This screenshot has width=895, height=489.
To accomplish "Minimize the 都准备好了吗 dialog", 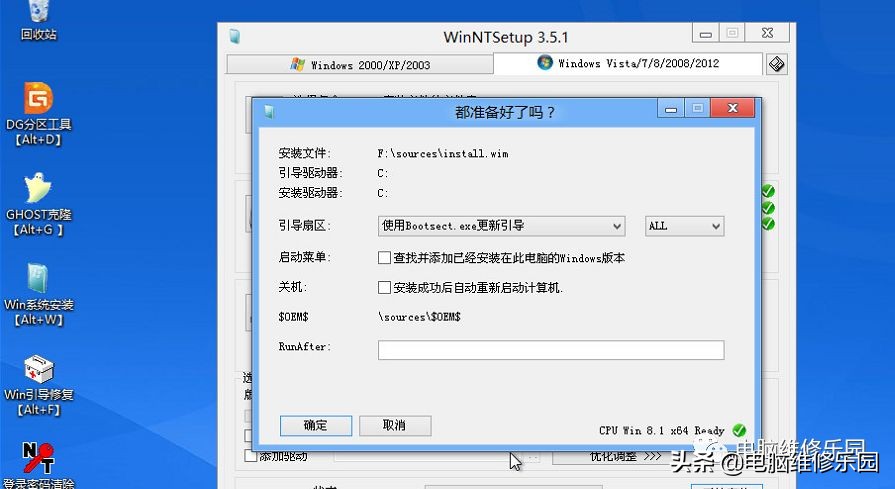I will tap(671, 108).
